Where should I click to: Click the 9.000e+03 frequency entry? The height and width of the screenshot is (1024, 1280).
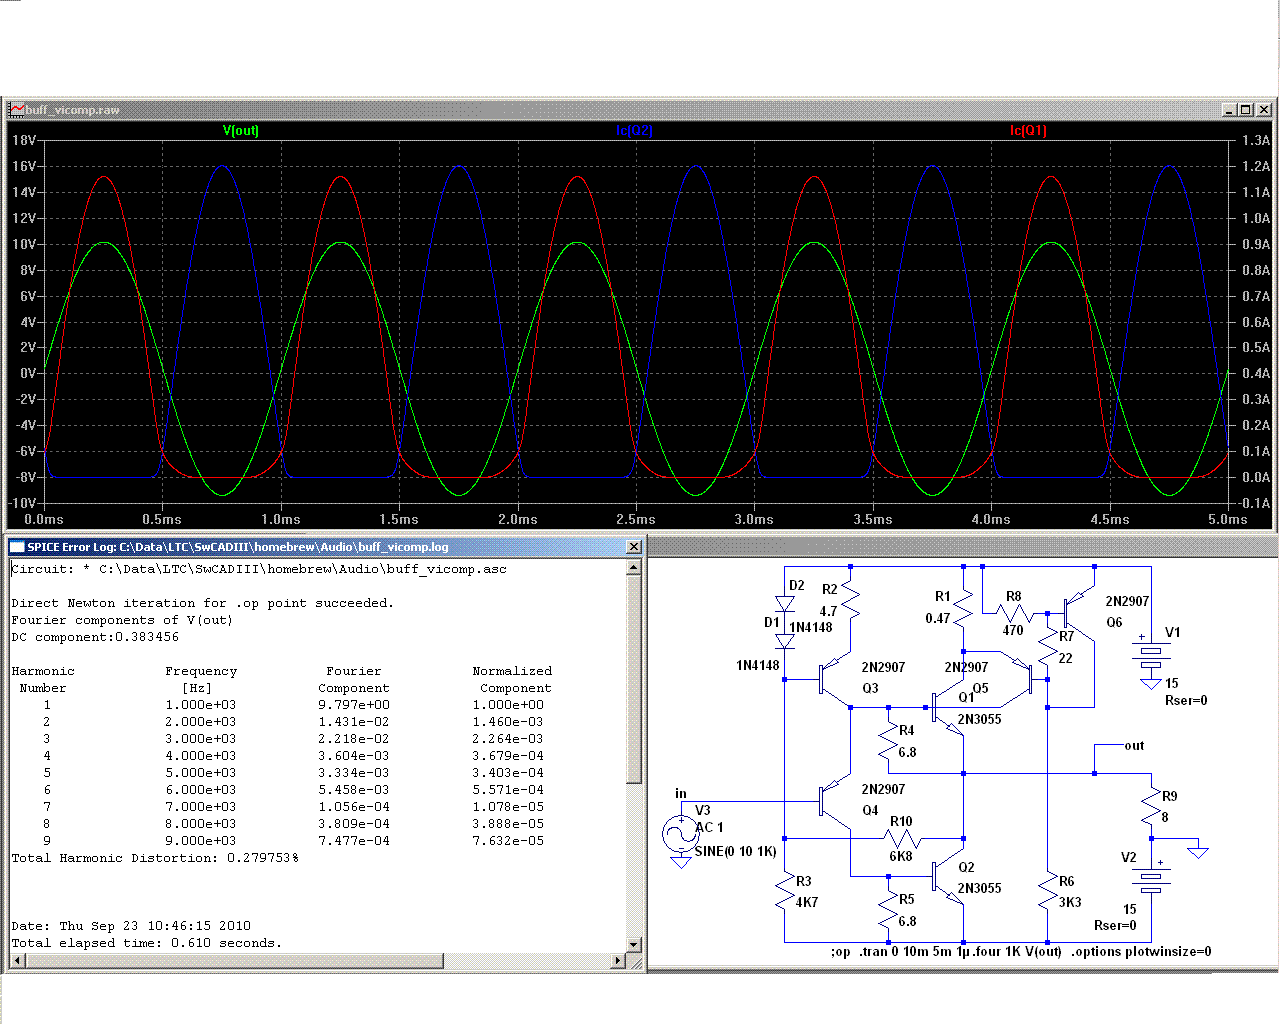tap(201, 841)
